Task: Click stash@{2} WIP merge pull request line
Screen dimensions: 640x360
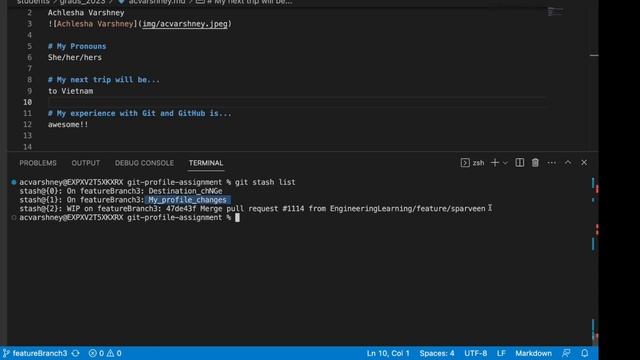Action: pos(252,209)
